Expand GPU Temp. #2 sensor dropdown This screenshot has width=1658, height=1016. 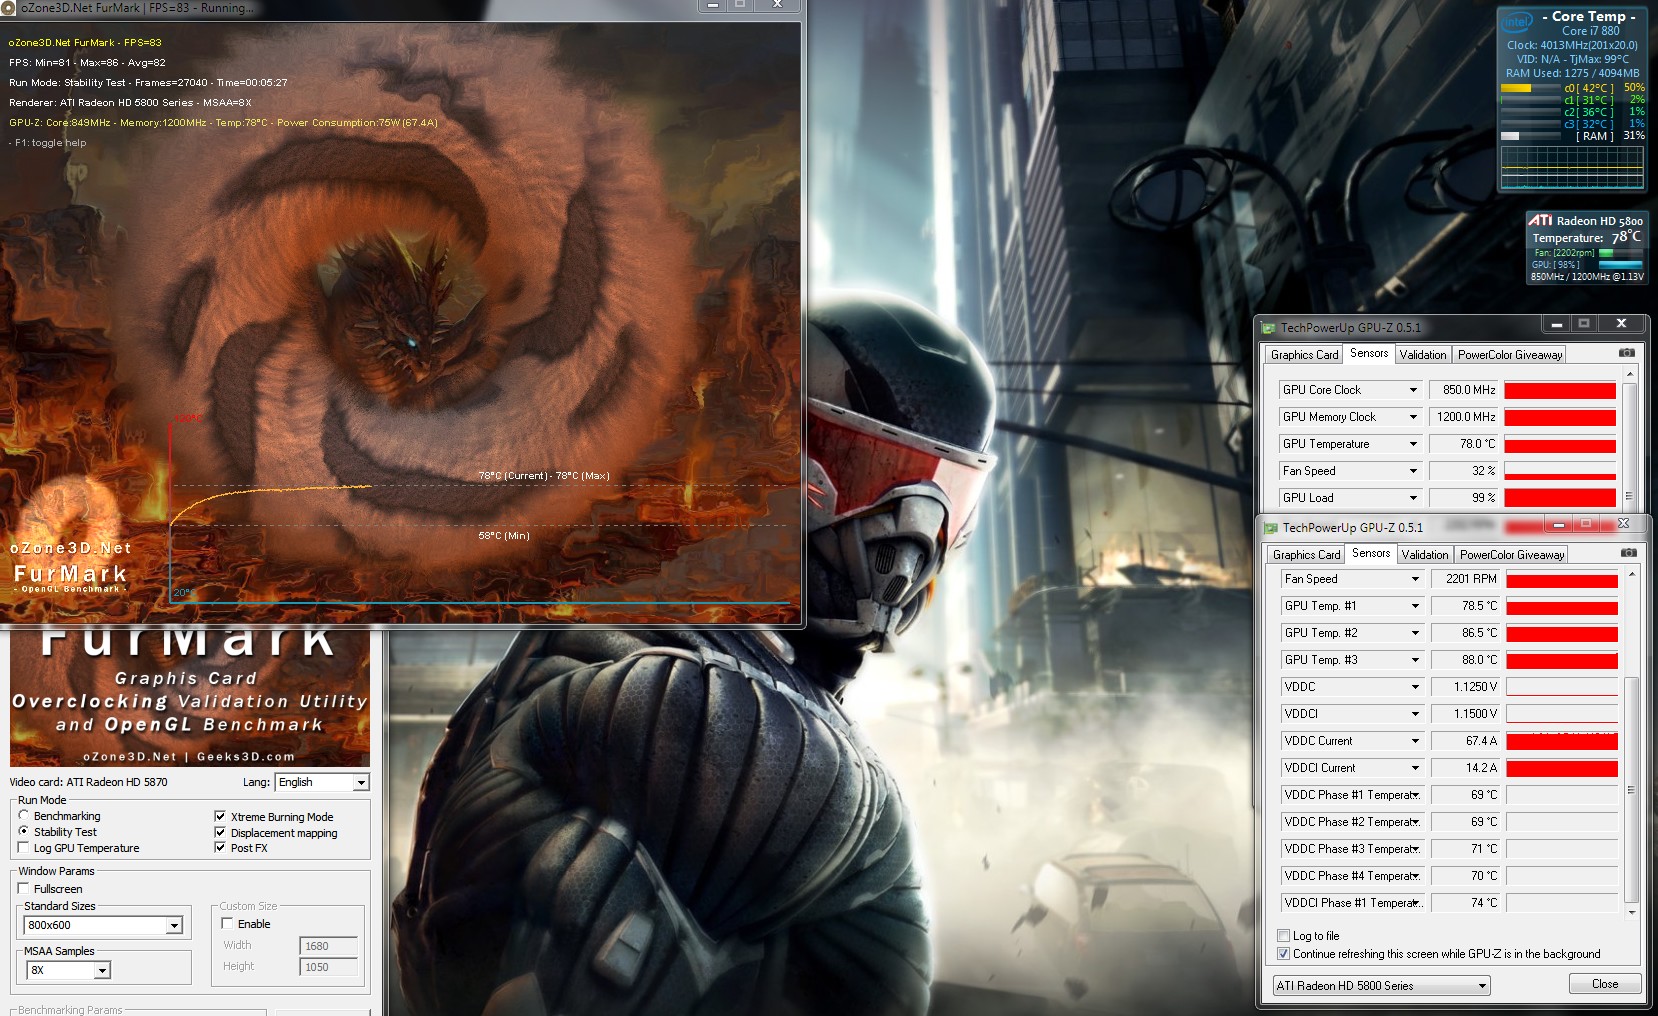click(1415, 633)
